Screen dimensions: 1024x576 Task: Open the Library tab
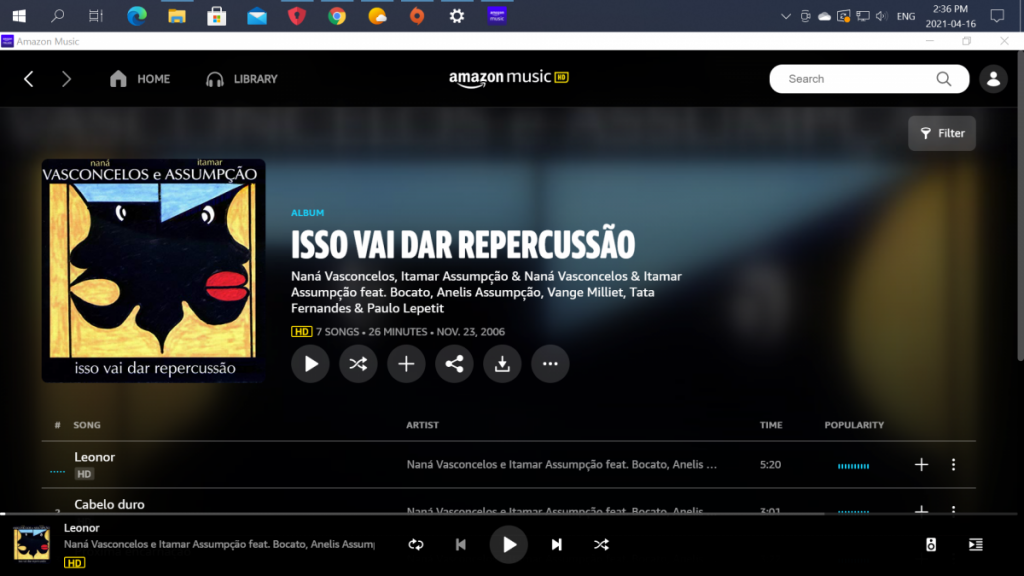(242, 79)
